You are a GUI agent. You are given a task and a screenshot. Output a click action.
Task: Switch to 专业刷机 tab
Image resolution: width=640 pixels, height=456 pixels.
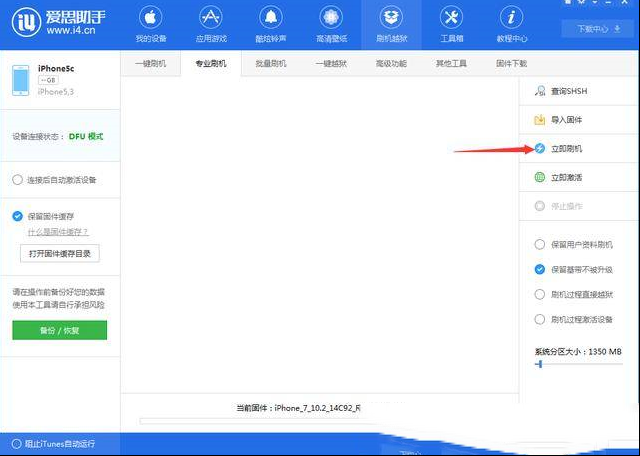[211, 64]
